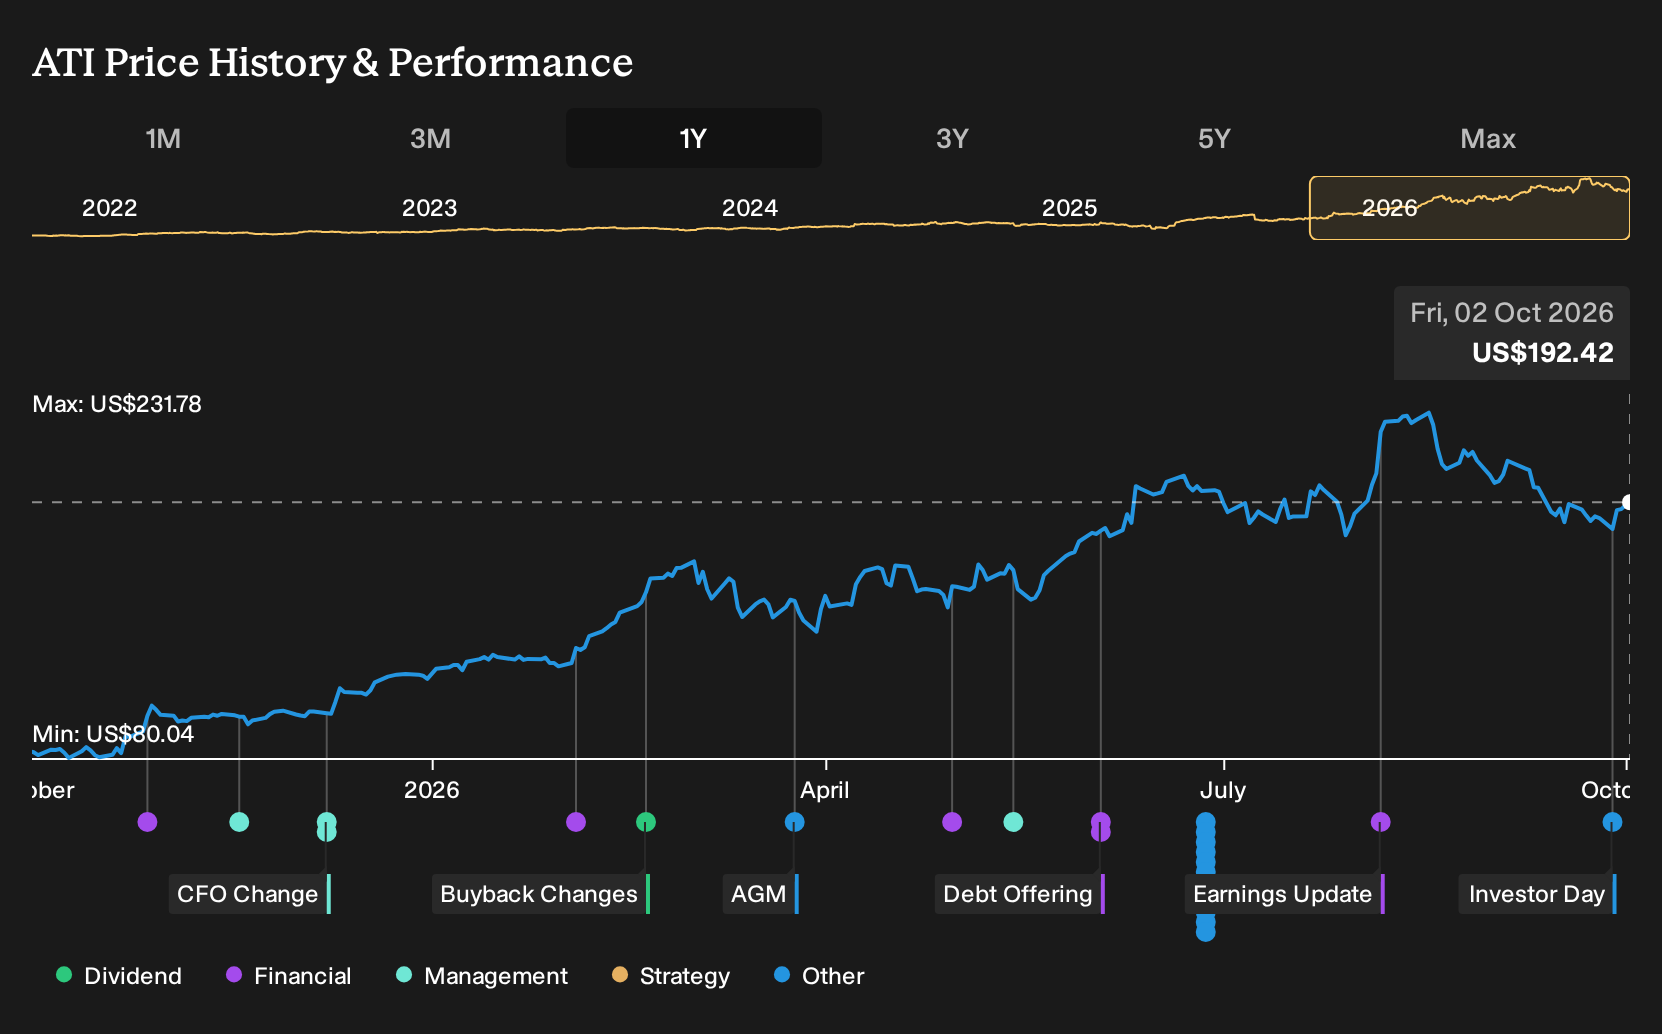
Task: Click the 2026 x-axis label under the chart
Action: 432,790
